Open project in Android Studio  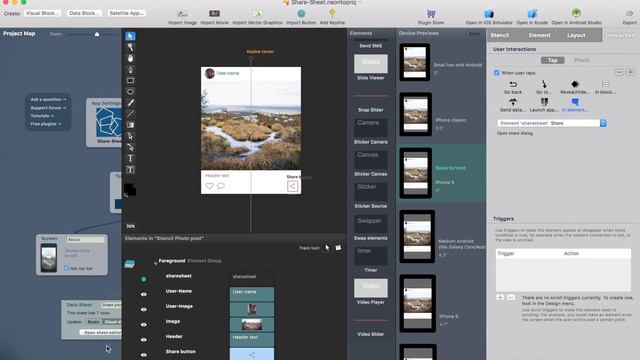[x=576, y=17]
